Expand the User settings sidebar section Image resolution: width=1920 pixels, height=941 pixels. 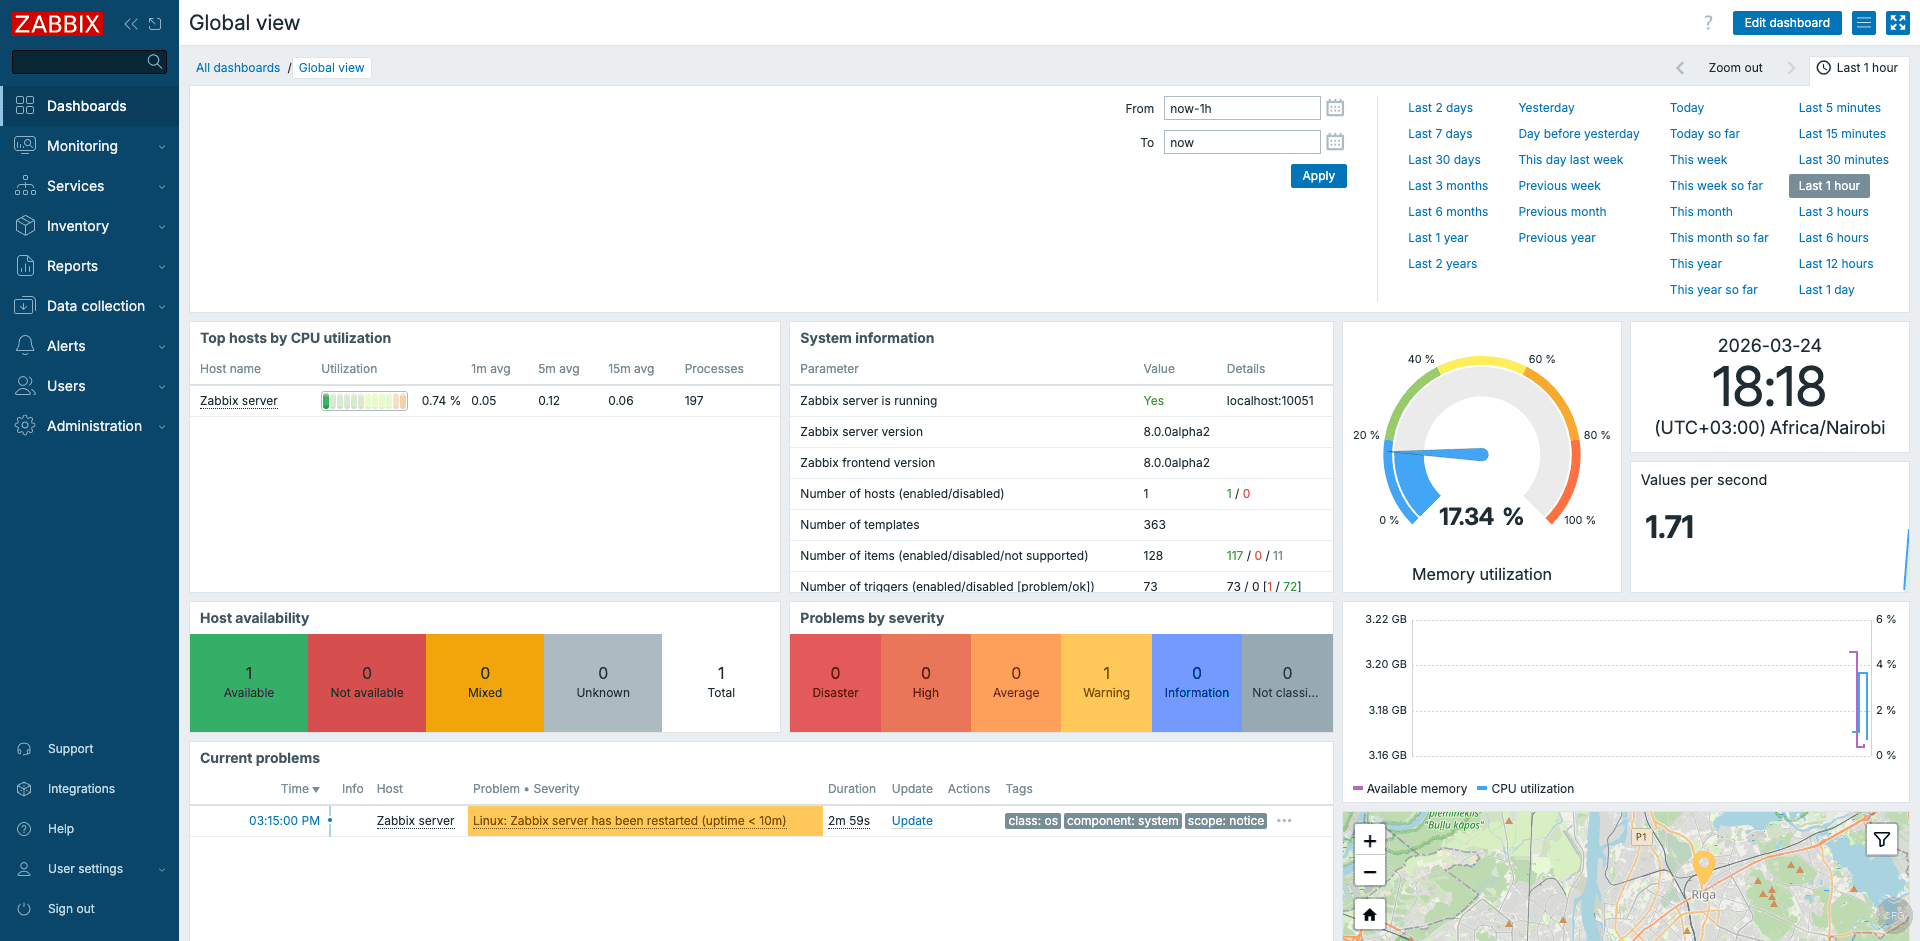click(85, 868)
